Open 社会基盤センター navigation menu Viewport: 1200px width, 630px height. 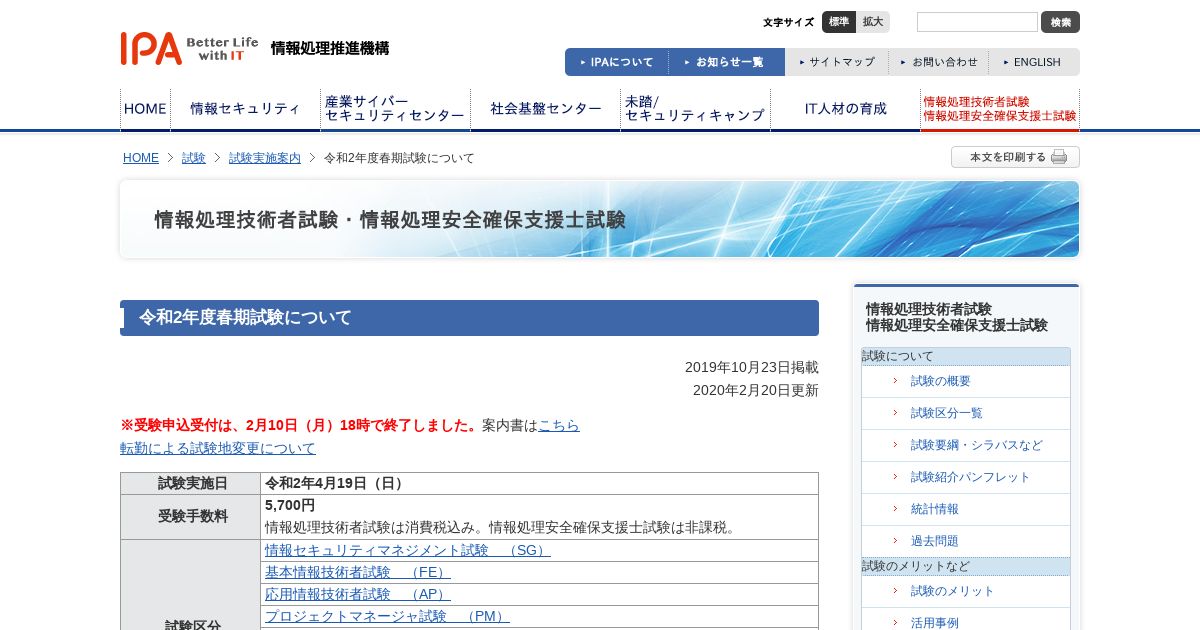[545, 109]
